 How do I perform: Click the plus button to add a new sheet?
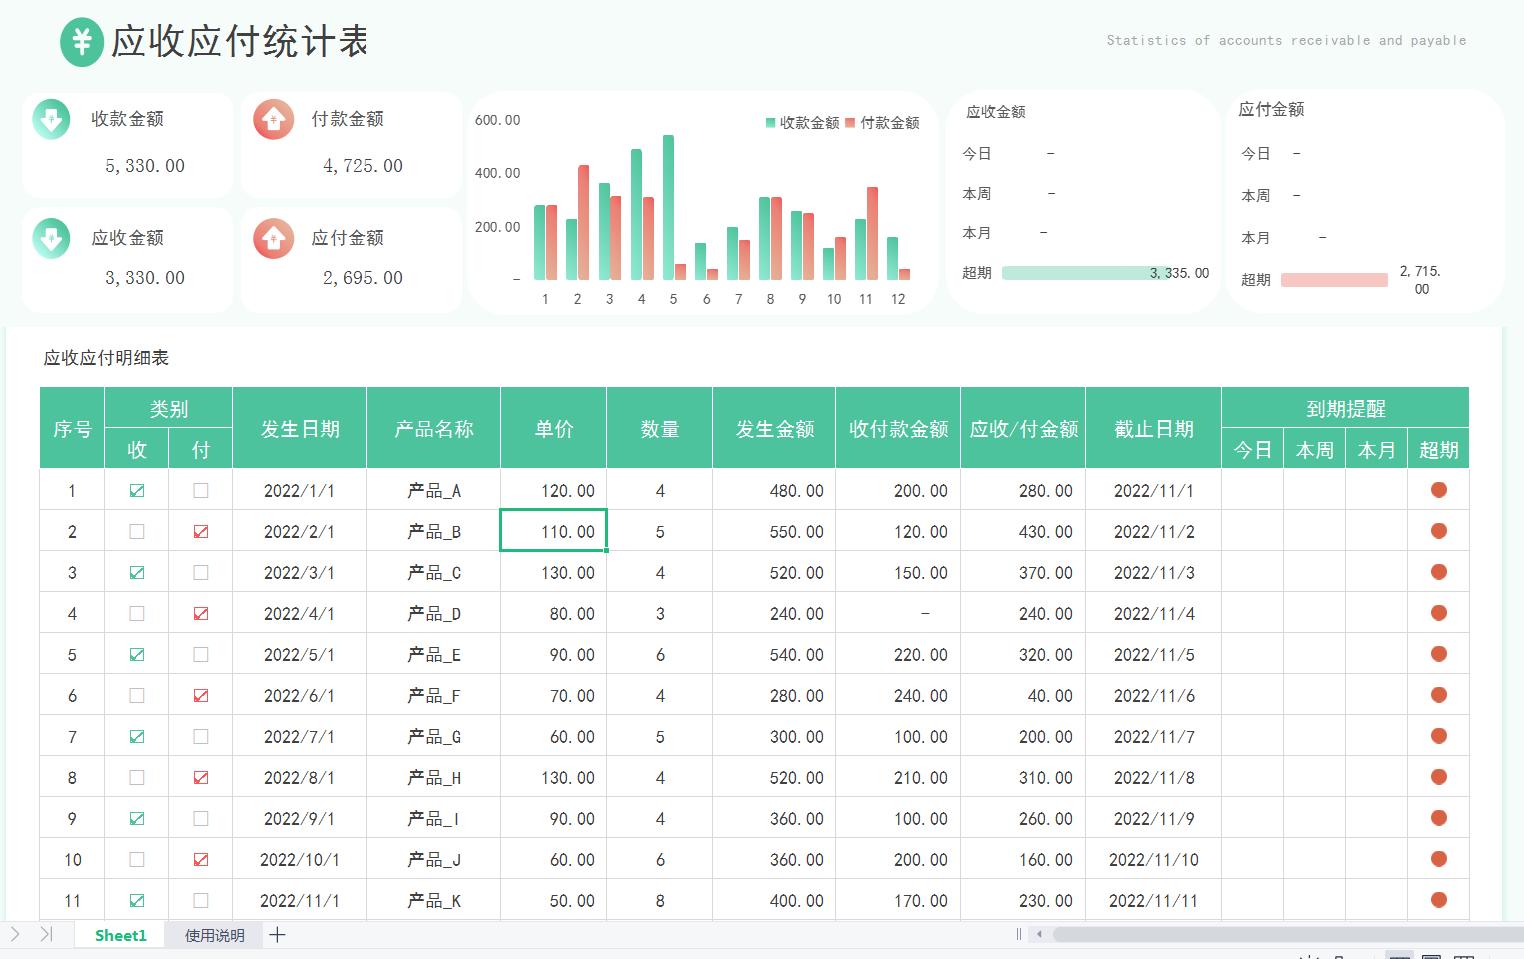pos(277,934)
